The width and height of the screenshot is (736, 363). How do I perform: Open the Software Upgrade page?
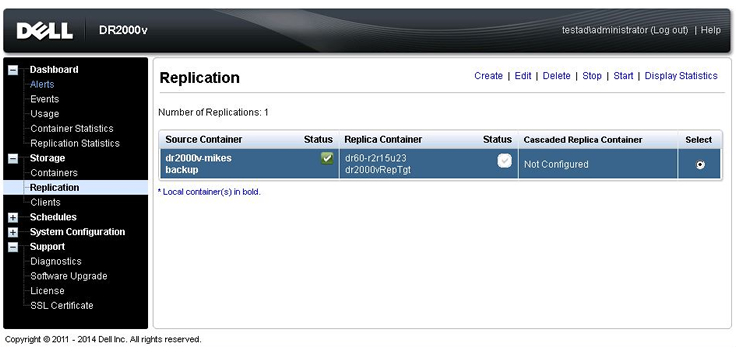coord(69,276)
